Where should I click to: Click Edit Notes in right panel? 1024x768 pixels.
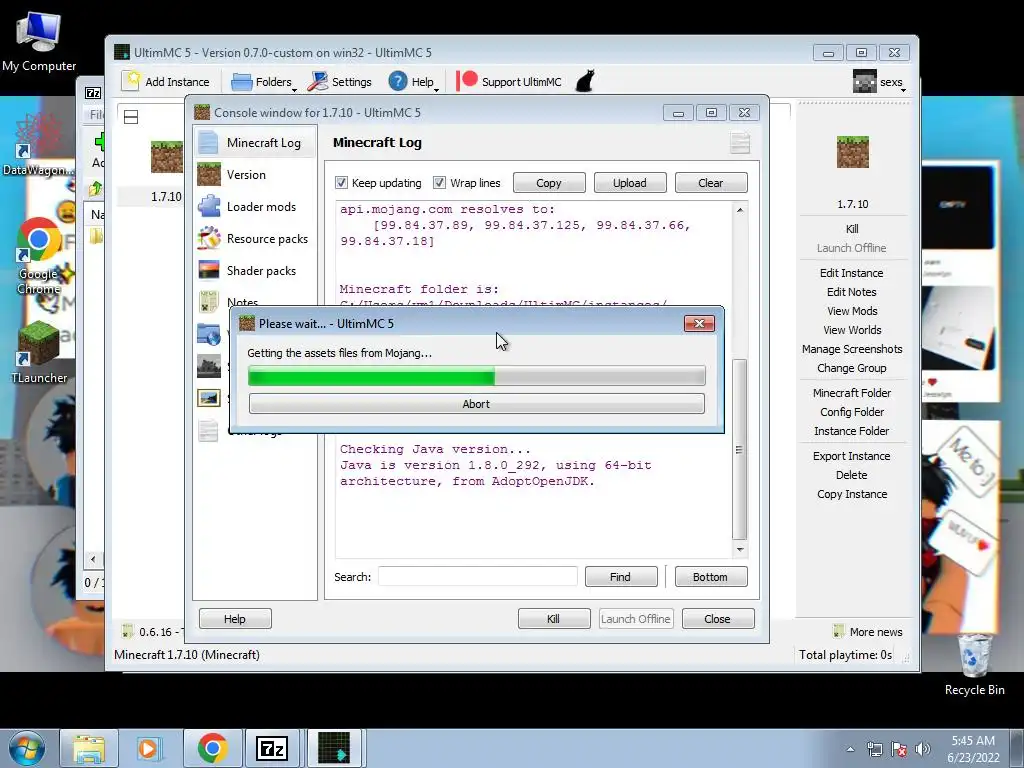click(x=852, y=292)
